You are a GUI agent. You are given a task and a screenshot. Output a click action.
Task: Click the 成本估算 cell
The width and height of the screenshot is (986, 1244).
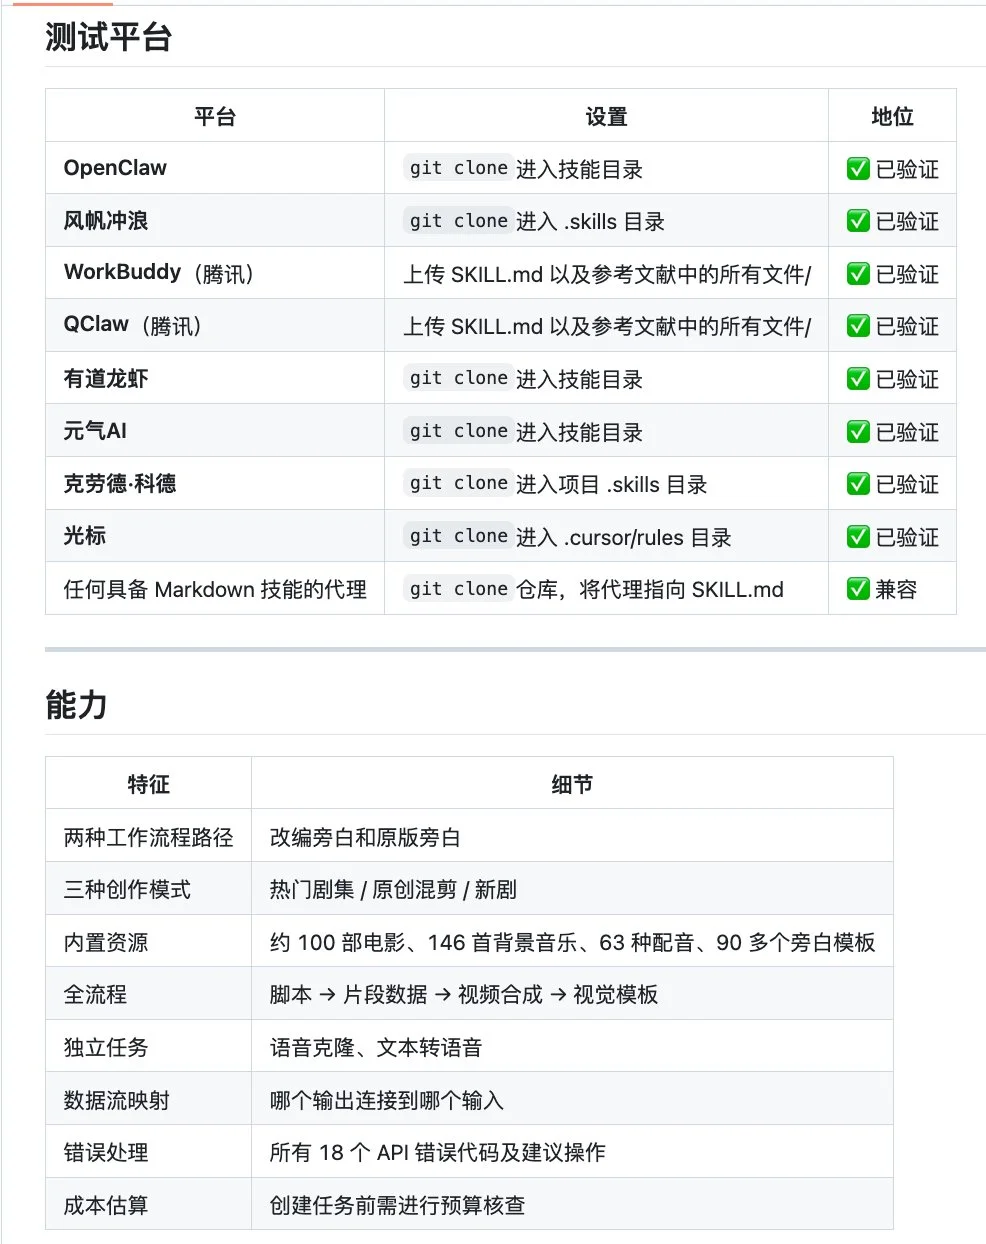pyautogui.click(x=148, y=1204)
